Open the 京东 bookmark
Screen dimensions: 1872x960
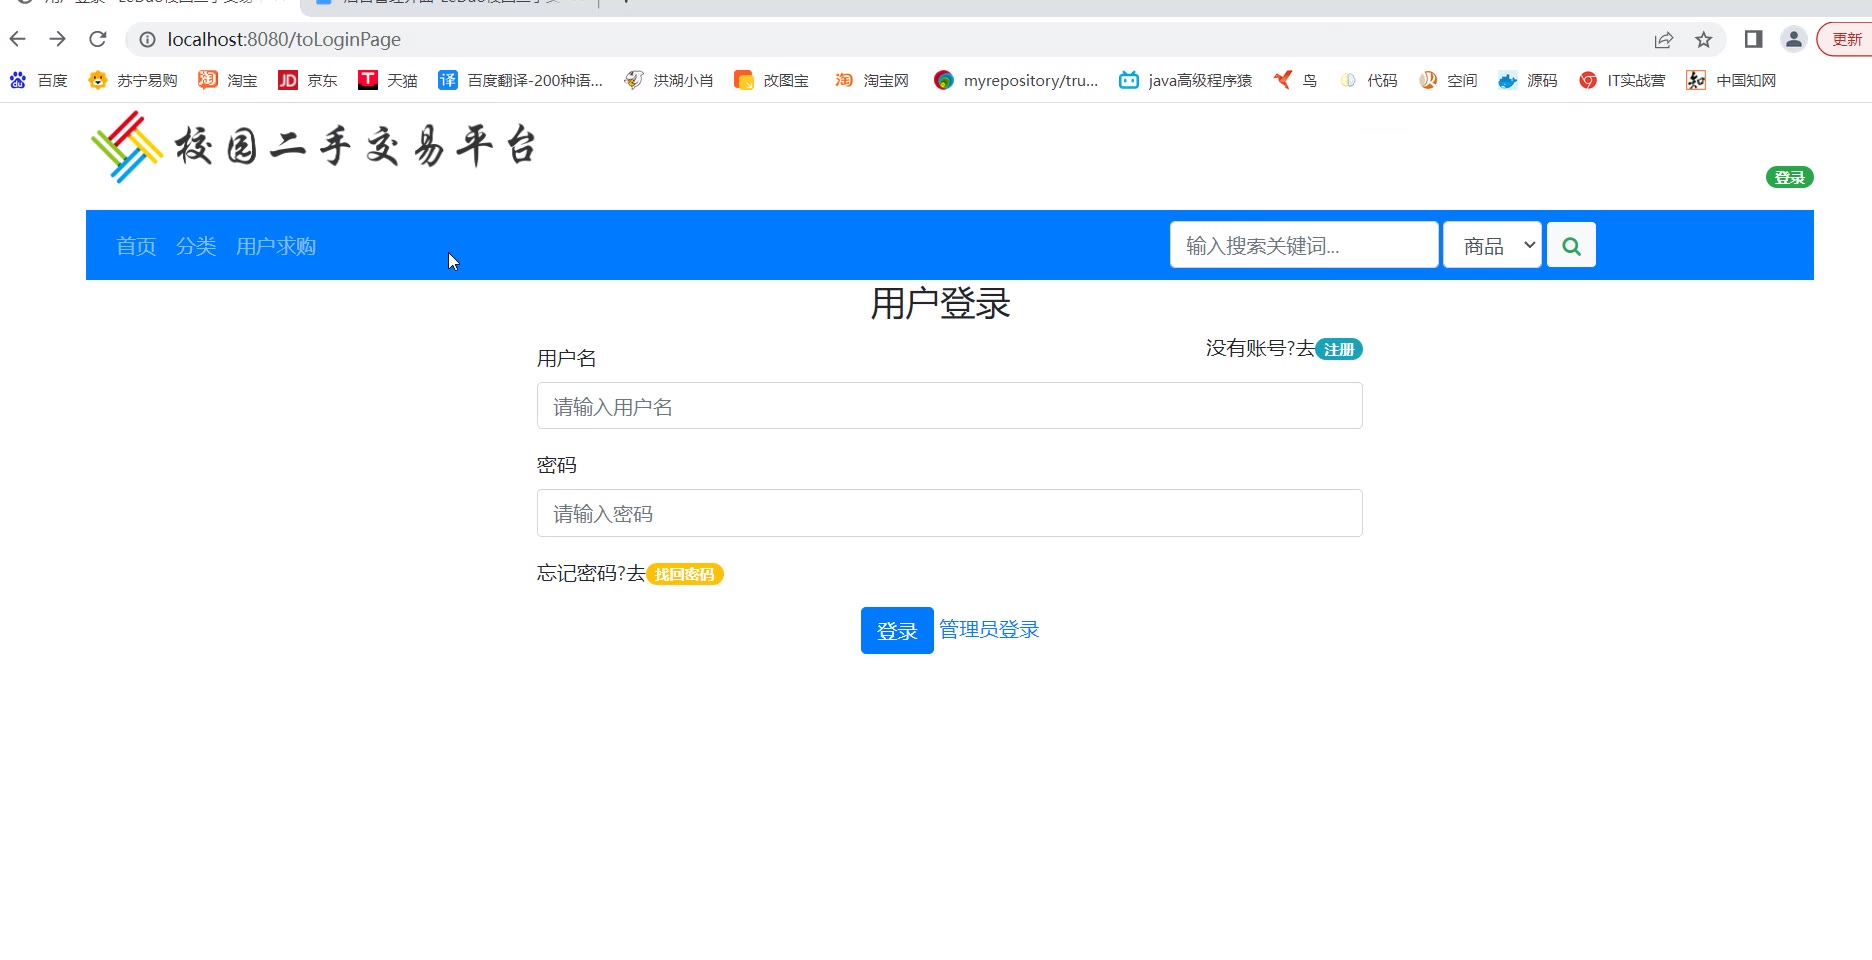[308, 80]
